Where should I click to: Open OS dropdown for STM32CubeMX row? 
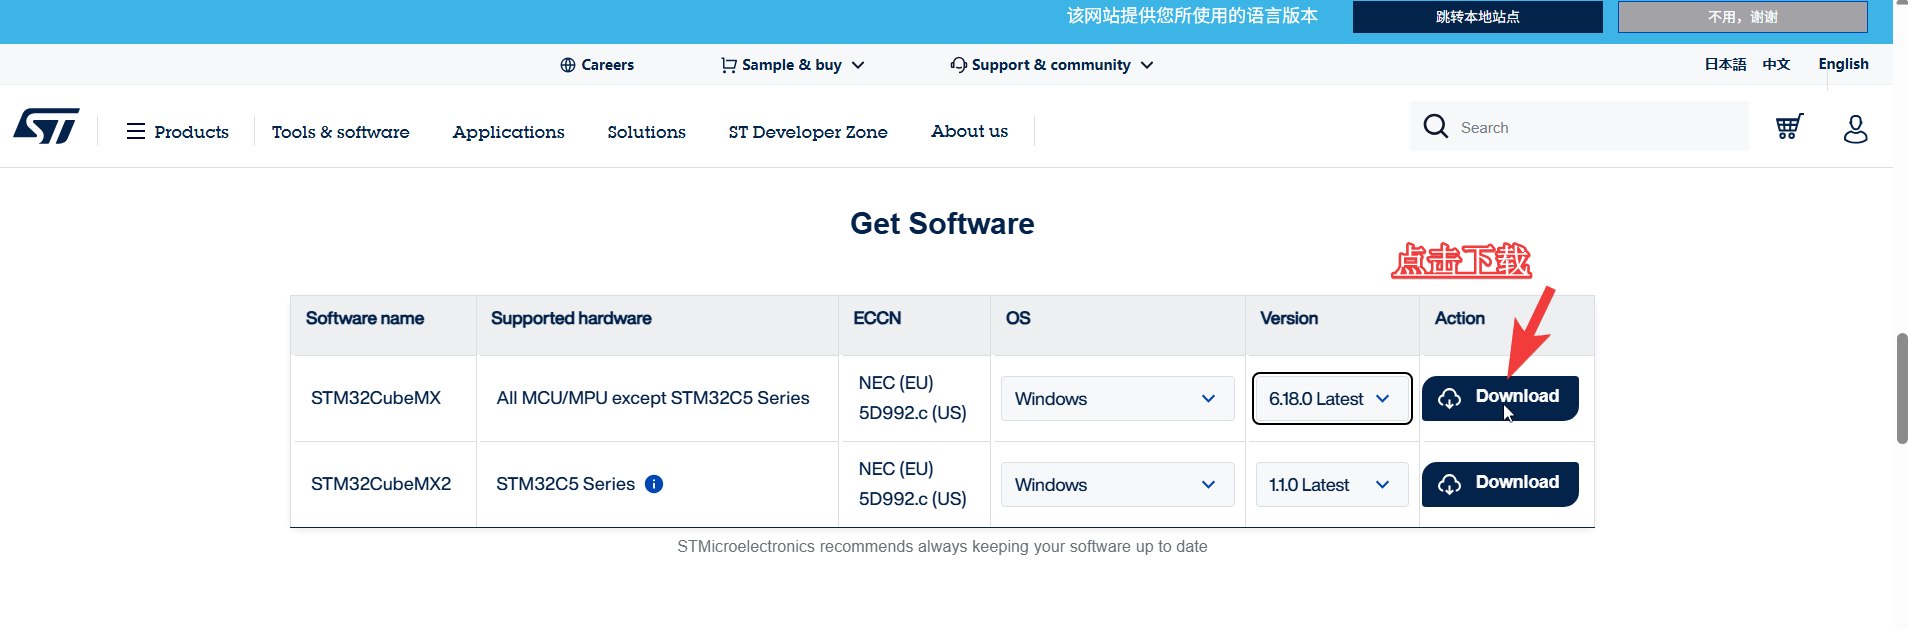tap(1117, 399)
